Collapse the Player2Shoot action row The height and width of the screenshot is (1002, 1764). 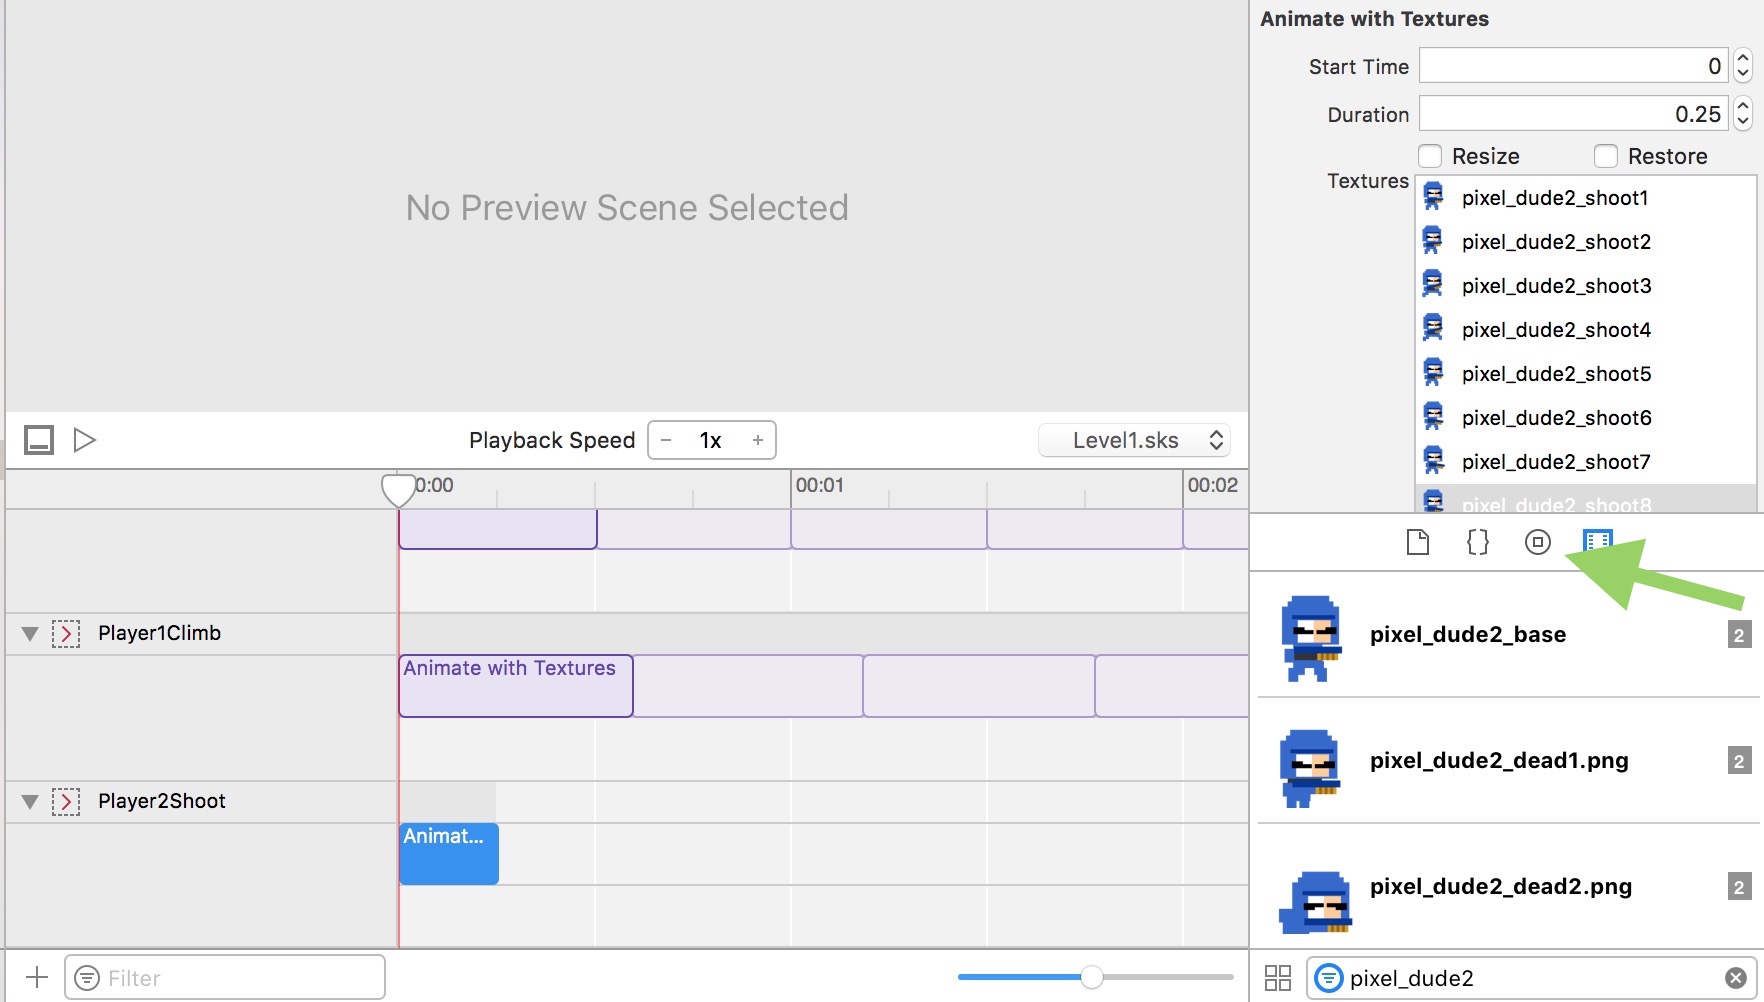pos(30,802)
